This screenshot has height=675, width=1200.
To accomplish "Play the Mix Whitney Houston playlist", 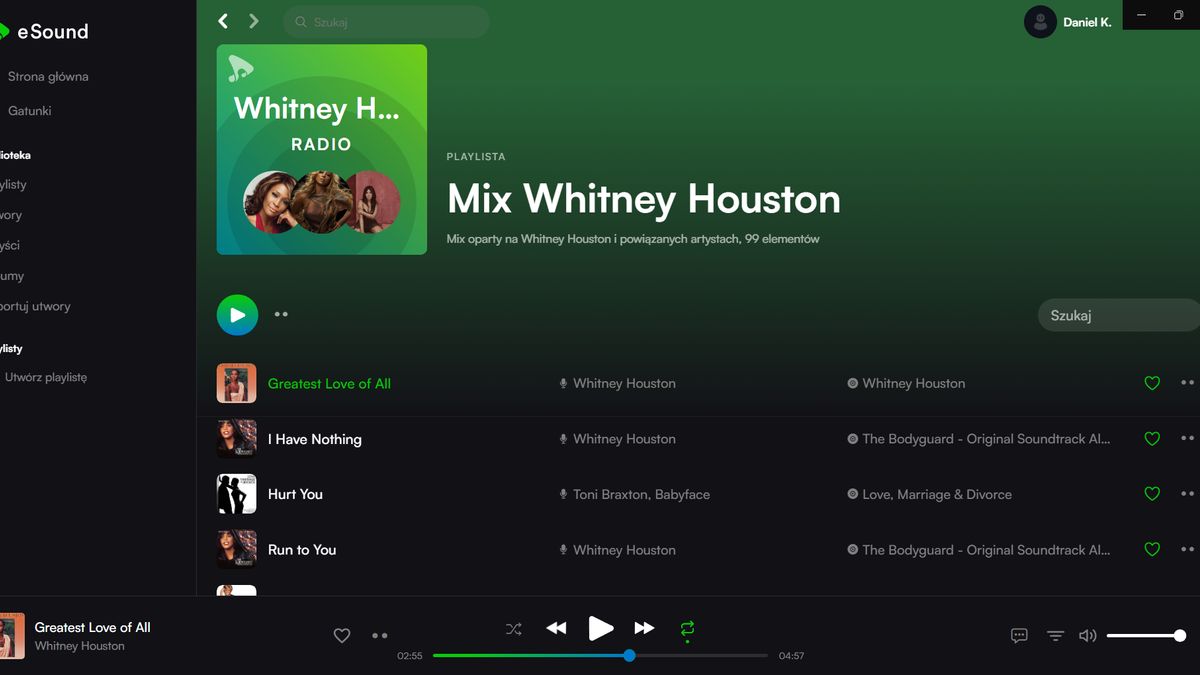I will [237, 315].
